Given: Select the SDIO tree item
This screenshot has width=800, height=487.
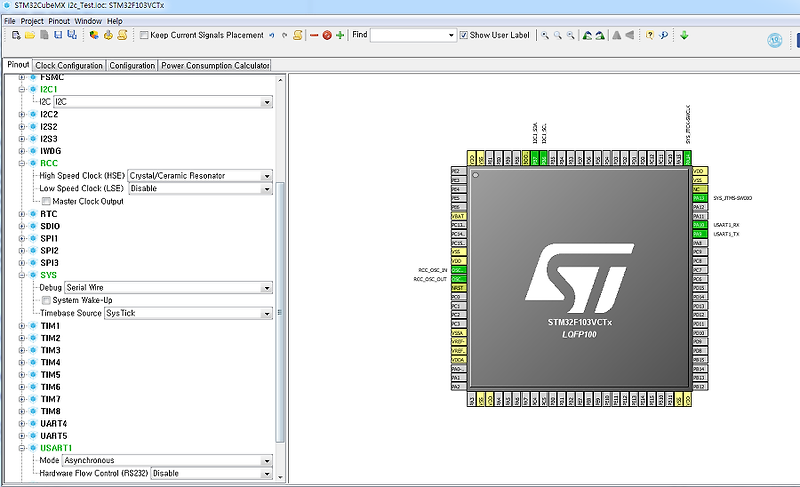Looking at the screenshot, I should click(x=50, y=226).
